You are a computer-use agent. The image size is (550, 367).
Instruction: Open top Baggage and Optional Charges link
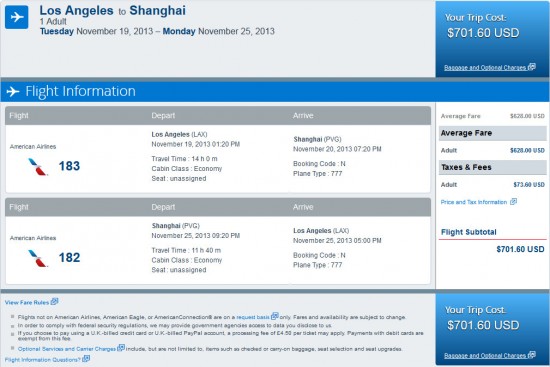485,68
